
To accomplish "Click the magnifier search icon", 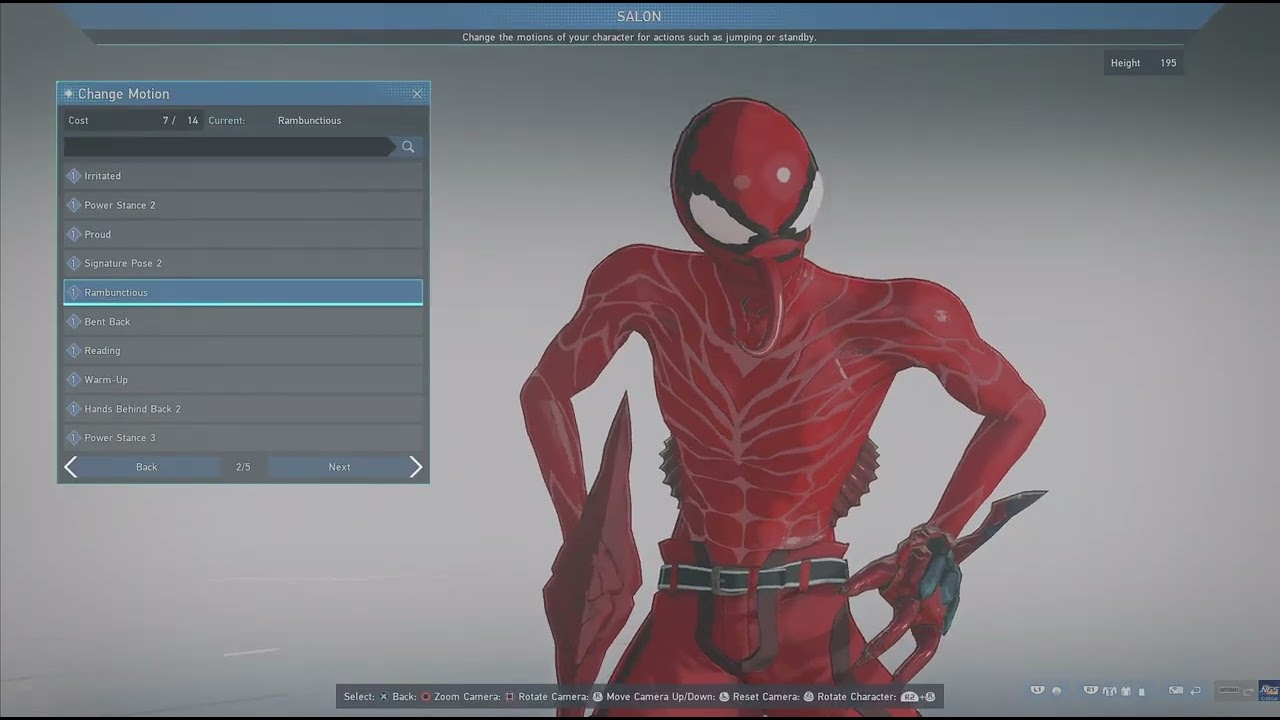I will pos(408,147).
